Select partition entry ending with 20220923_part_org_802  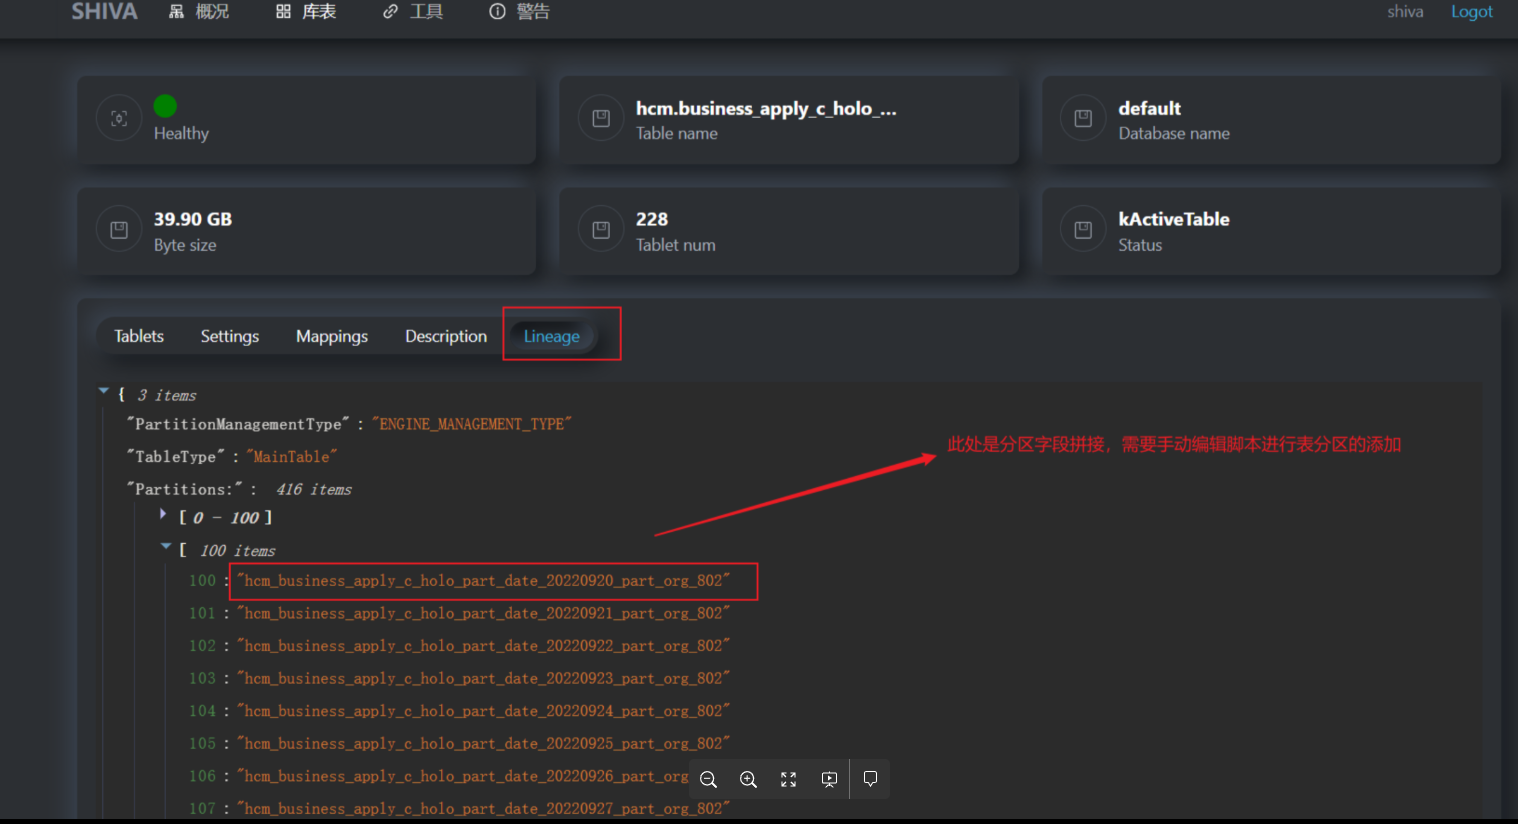[483, 678]
